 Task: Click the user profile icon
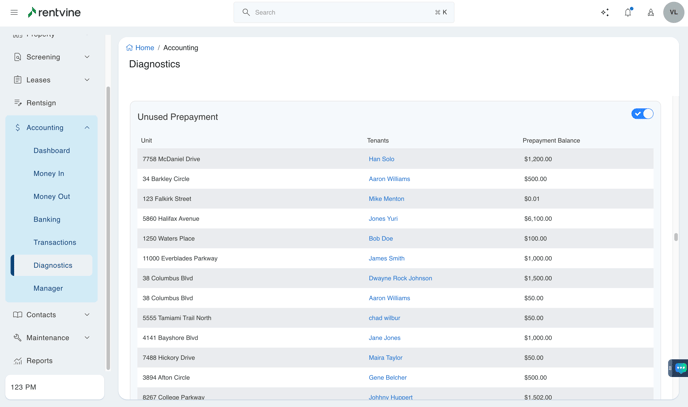[x=651, y=13]
